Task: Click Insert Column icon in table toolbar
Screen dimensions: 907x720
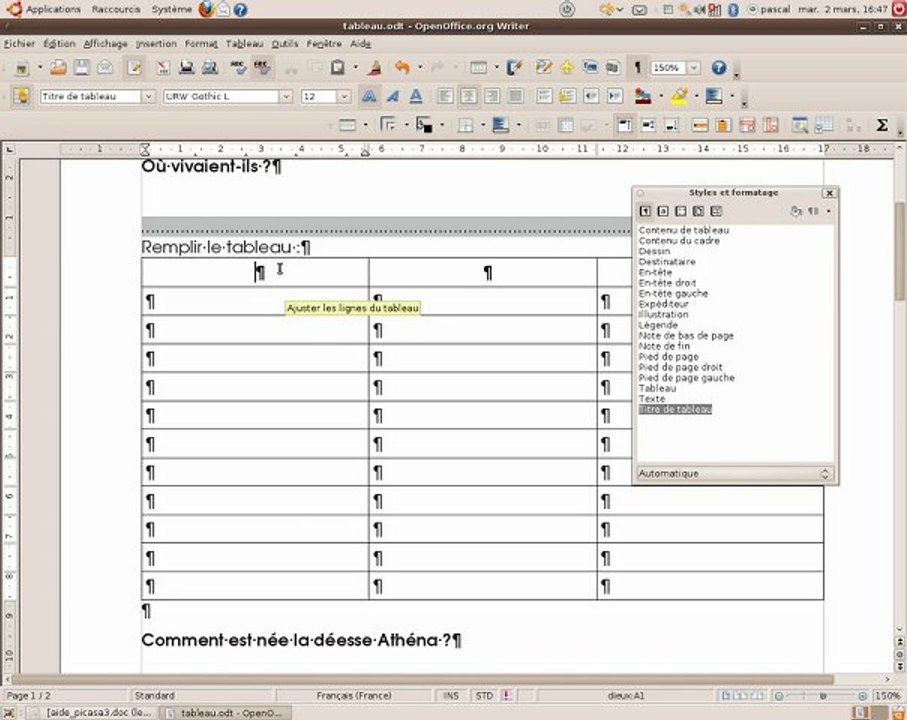Action: point(723,125)
